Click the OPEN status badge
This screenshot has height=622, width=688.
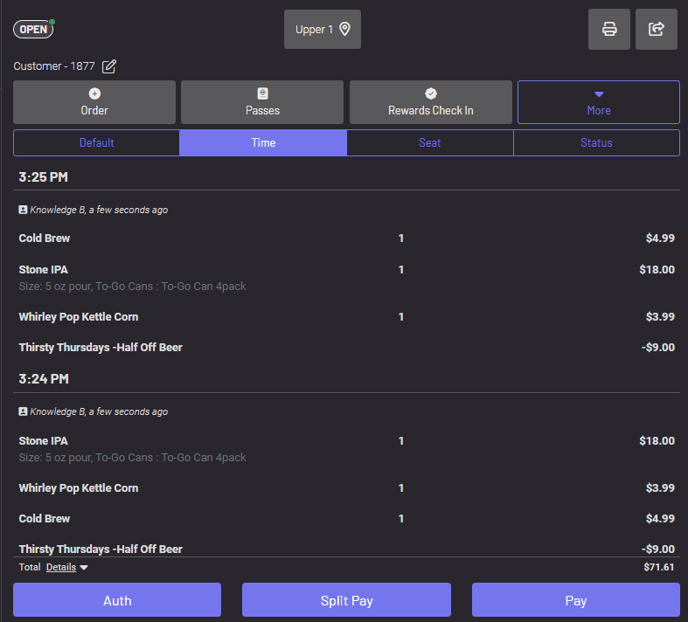33,29
